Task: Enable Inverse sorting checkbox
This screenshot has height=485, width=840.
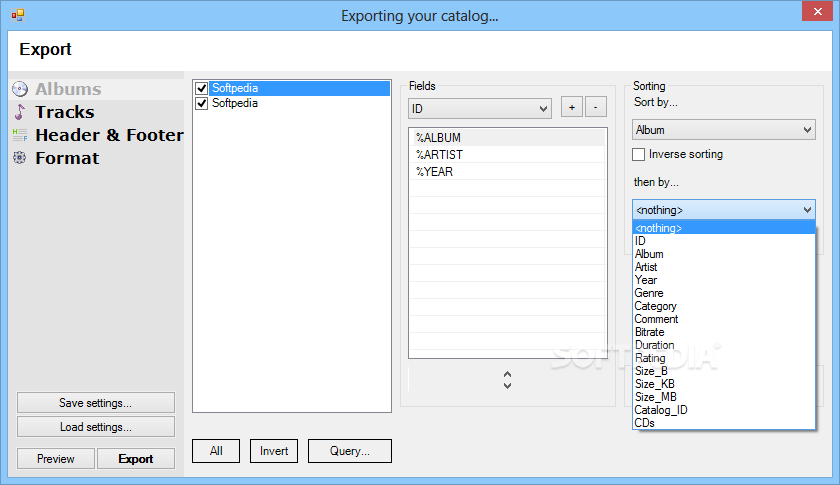Action: point(639,154)
